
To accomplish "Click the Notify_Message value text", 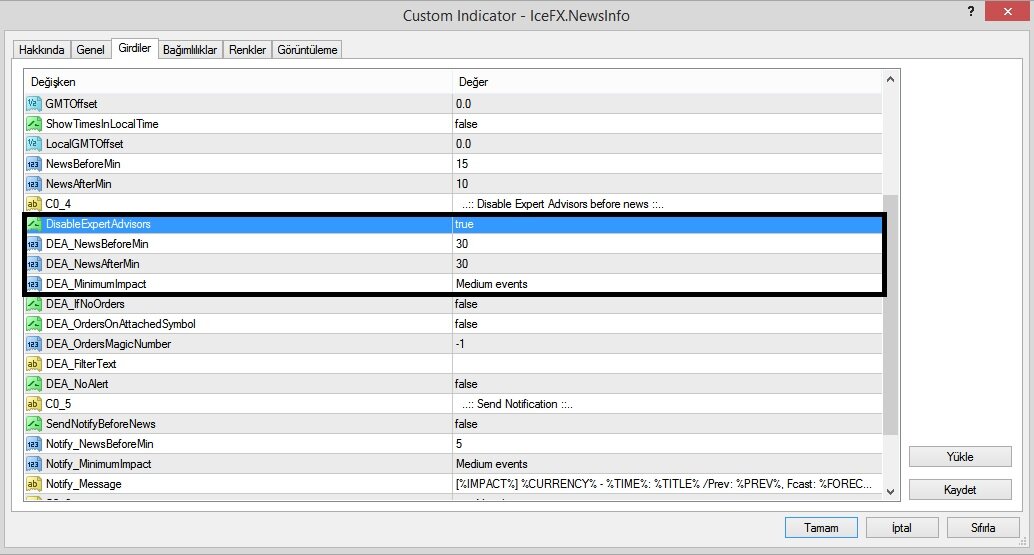I will 663,484.
